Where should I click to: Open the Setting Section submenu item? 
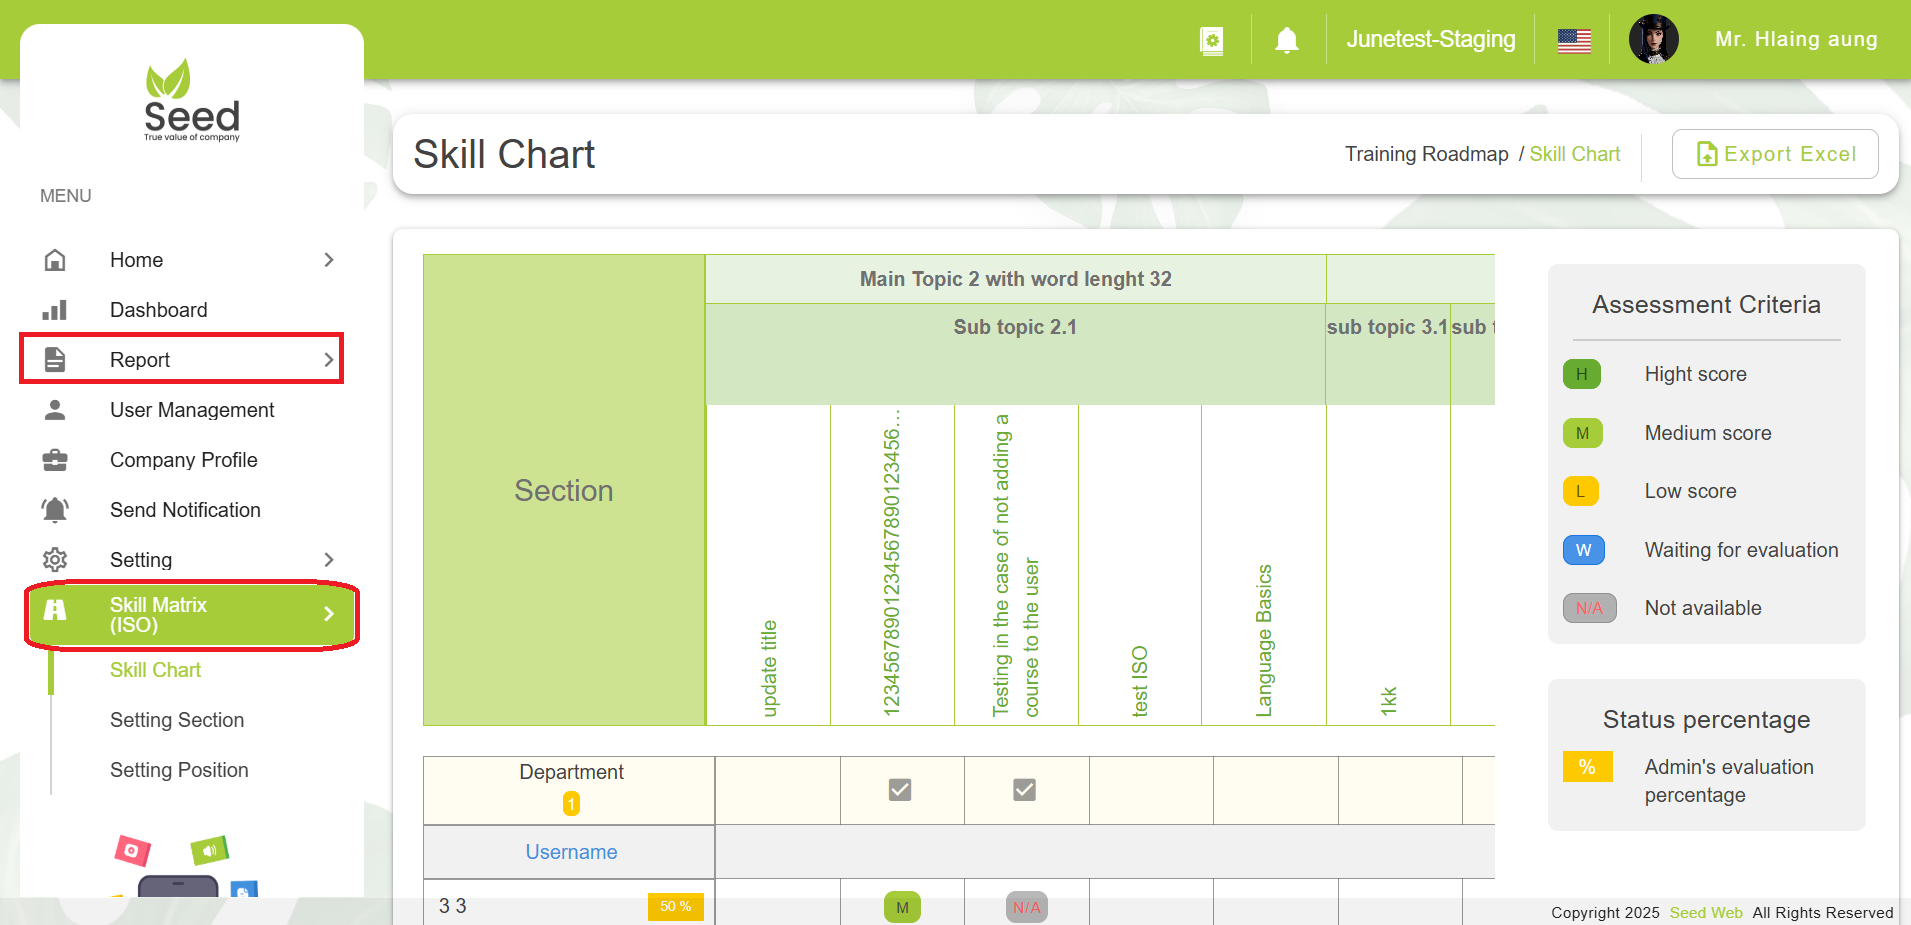pos(177,720)
